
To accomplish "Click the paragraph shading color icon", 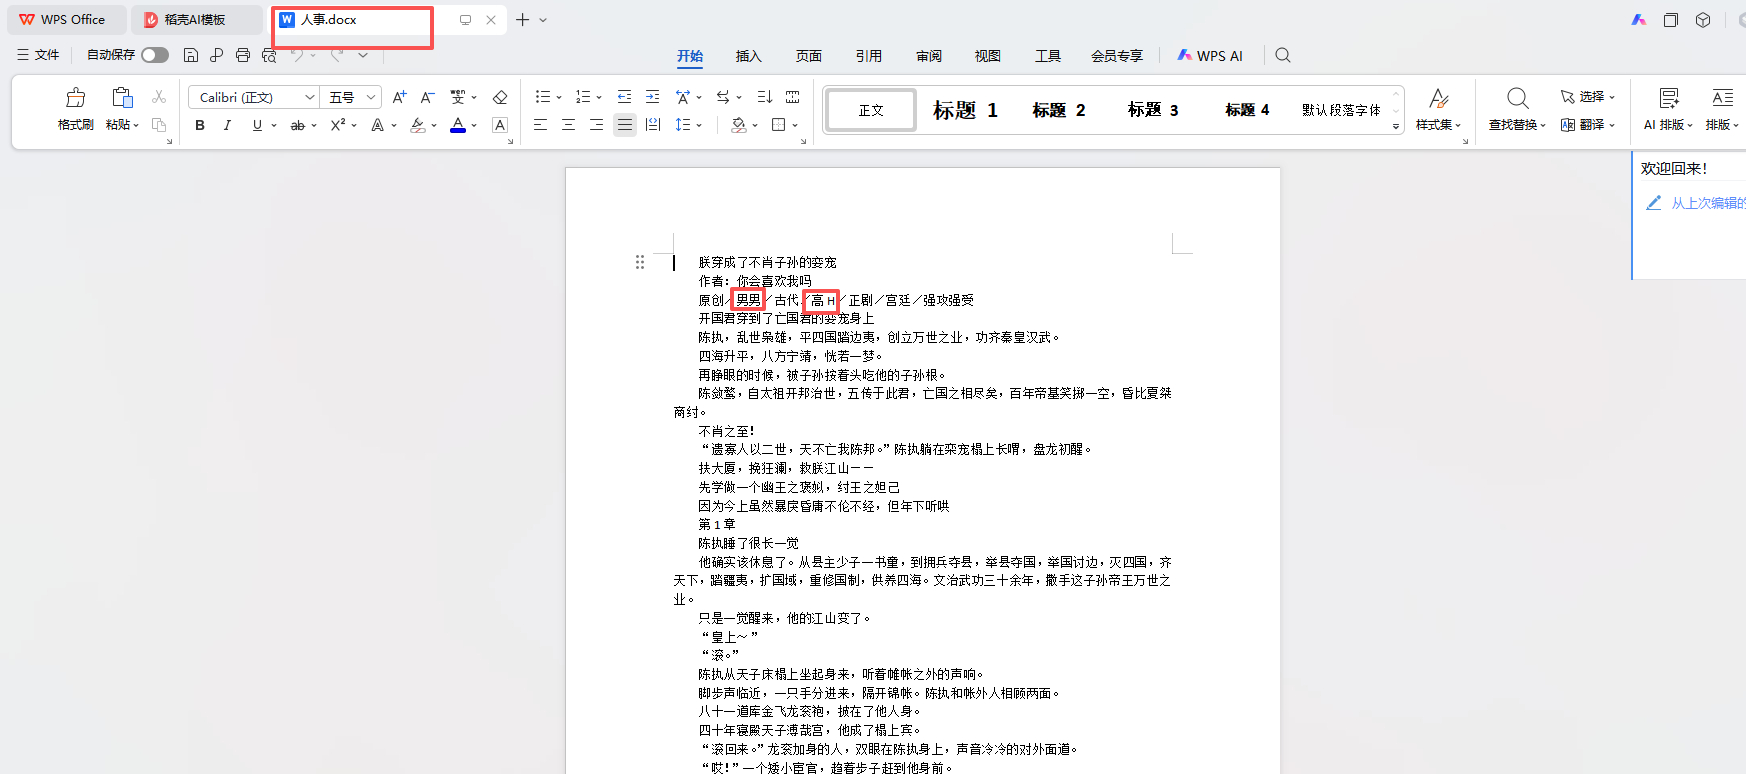I will (x=739, y=125).
